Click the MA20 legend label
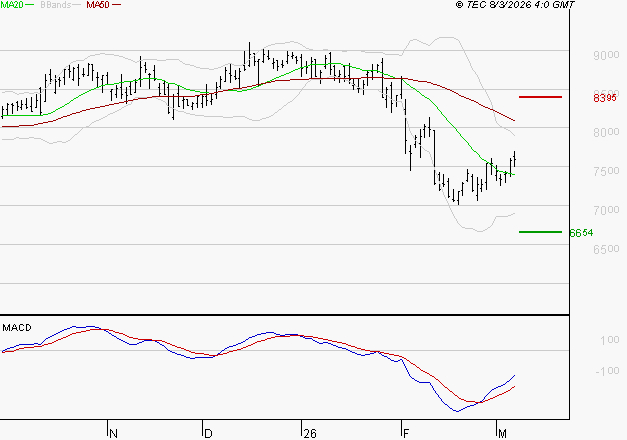627x440 pixels. [x=12, y=5]
